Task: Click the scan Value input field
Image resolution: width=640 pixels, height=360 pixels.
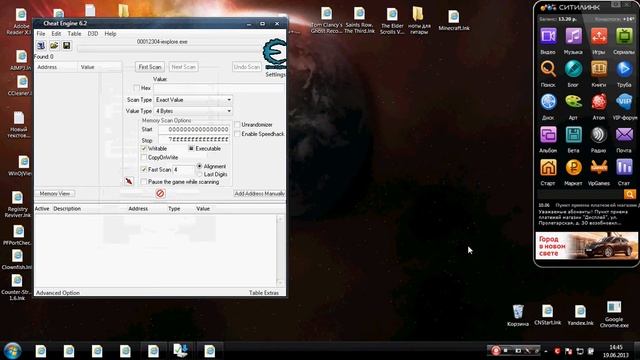Action: 218,88
